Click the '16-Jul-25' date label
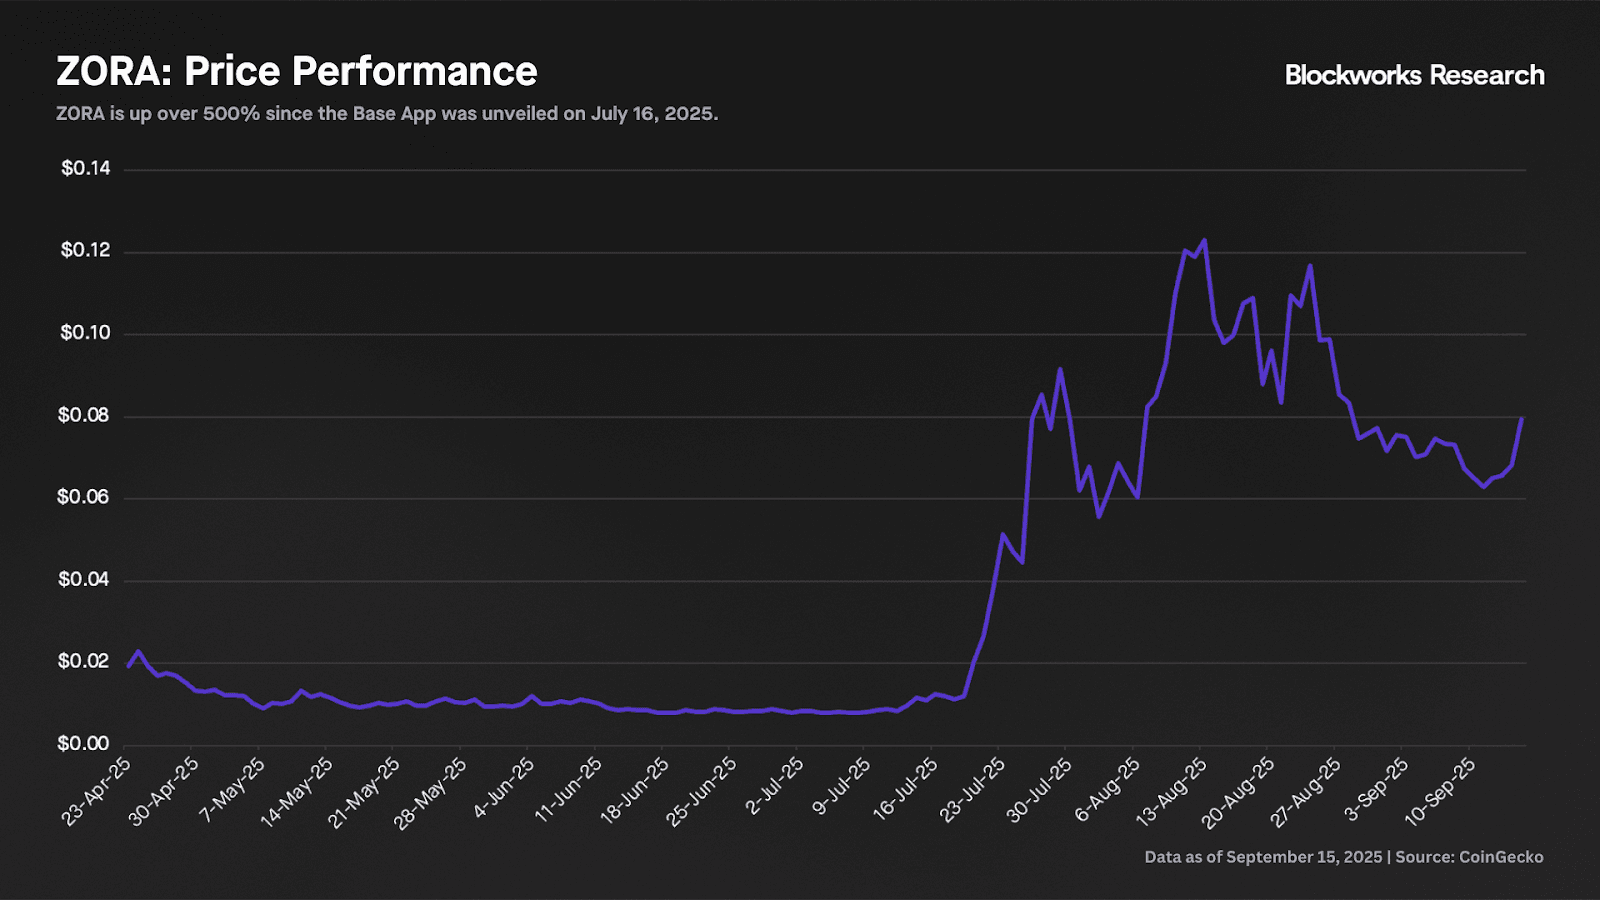Screen dimensions: 1600x900 point(905,789)
